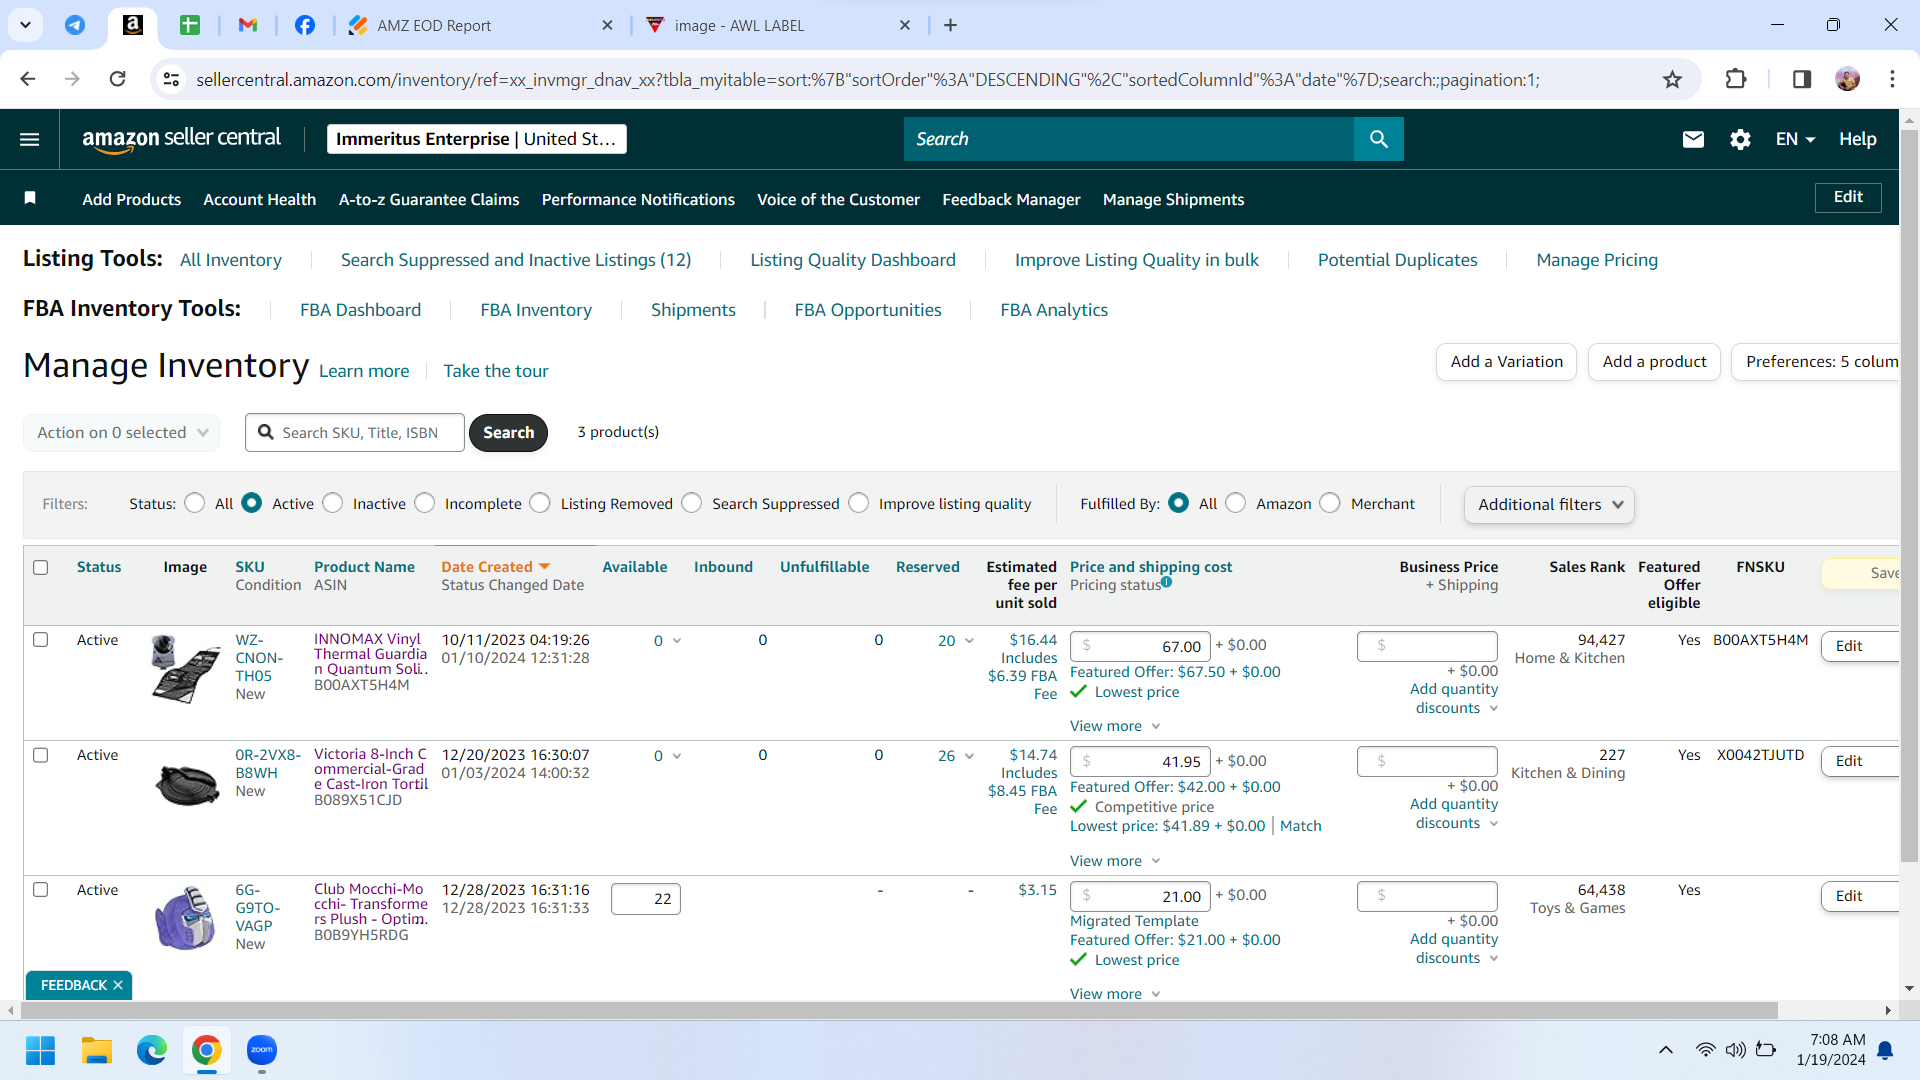Expand the reserved 26 units dropdown
This screenshot has width=1920, height=1080.
click(956, 756)
